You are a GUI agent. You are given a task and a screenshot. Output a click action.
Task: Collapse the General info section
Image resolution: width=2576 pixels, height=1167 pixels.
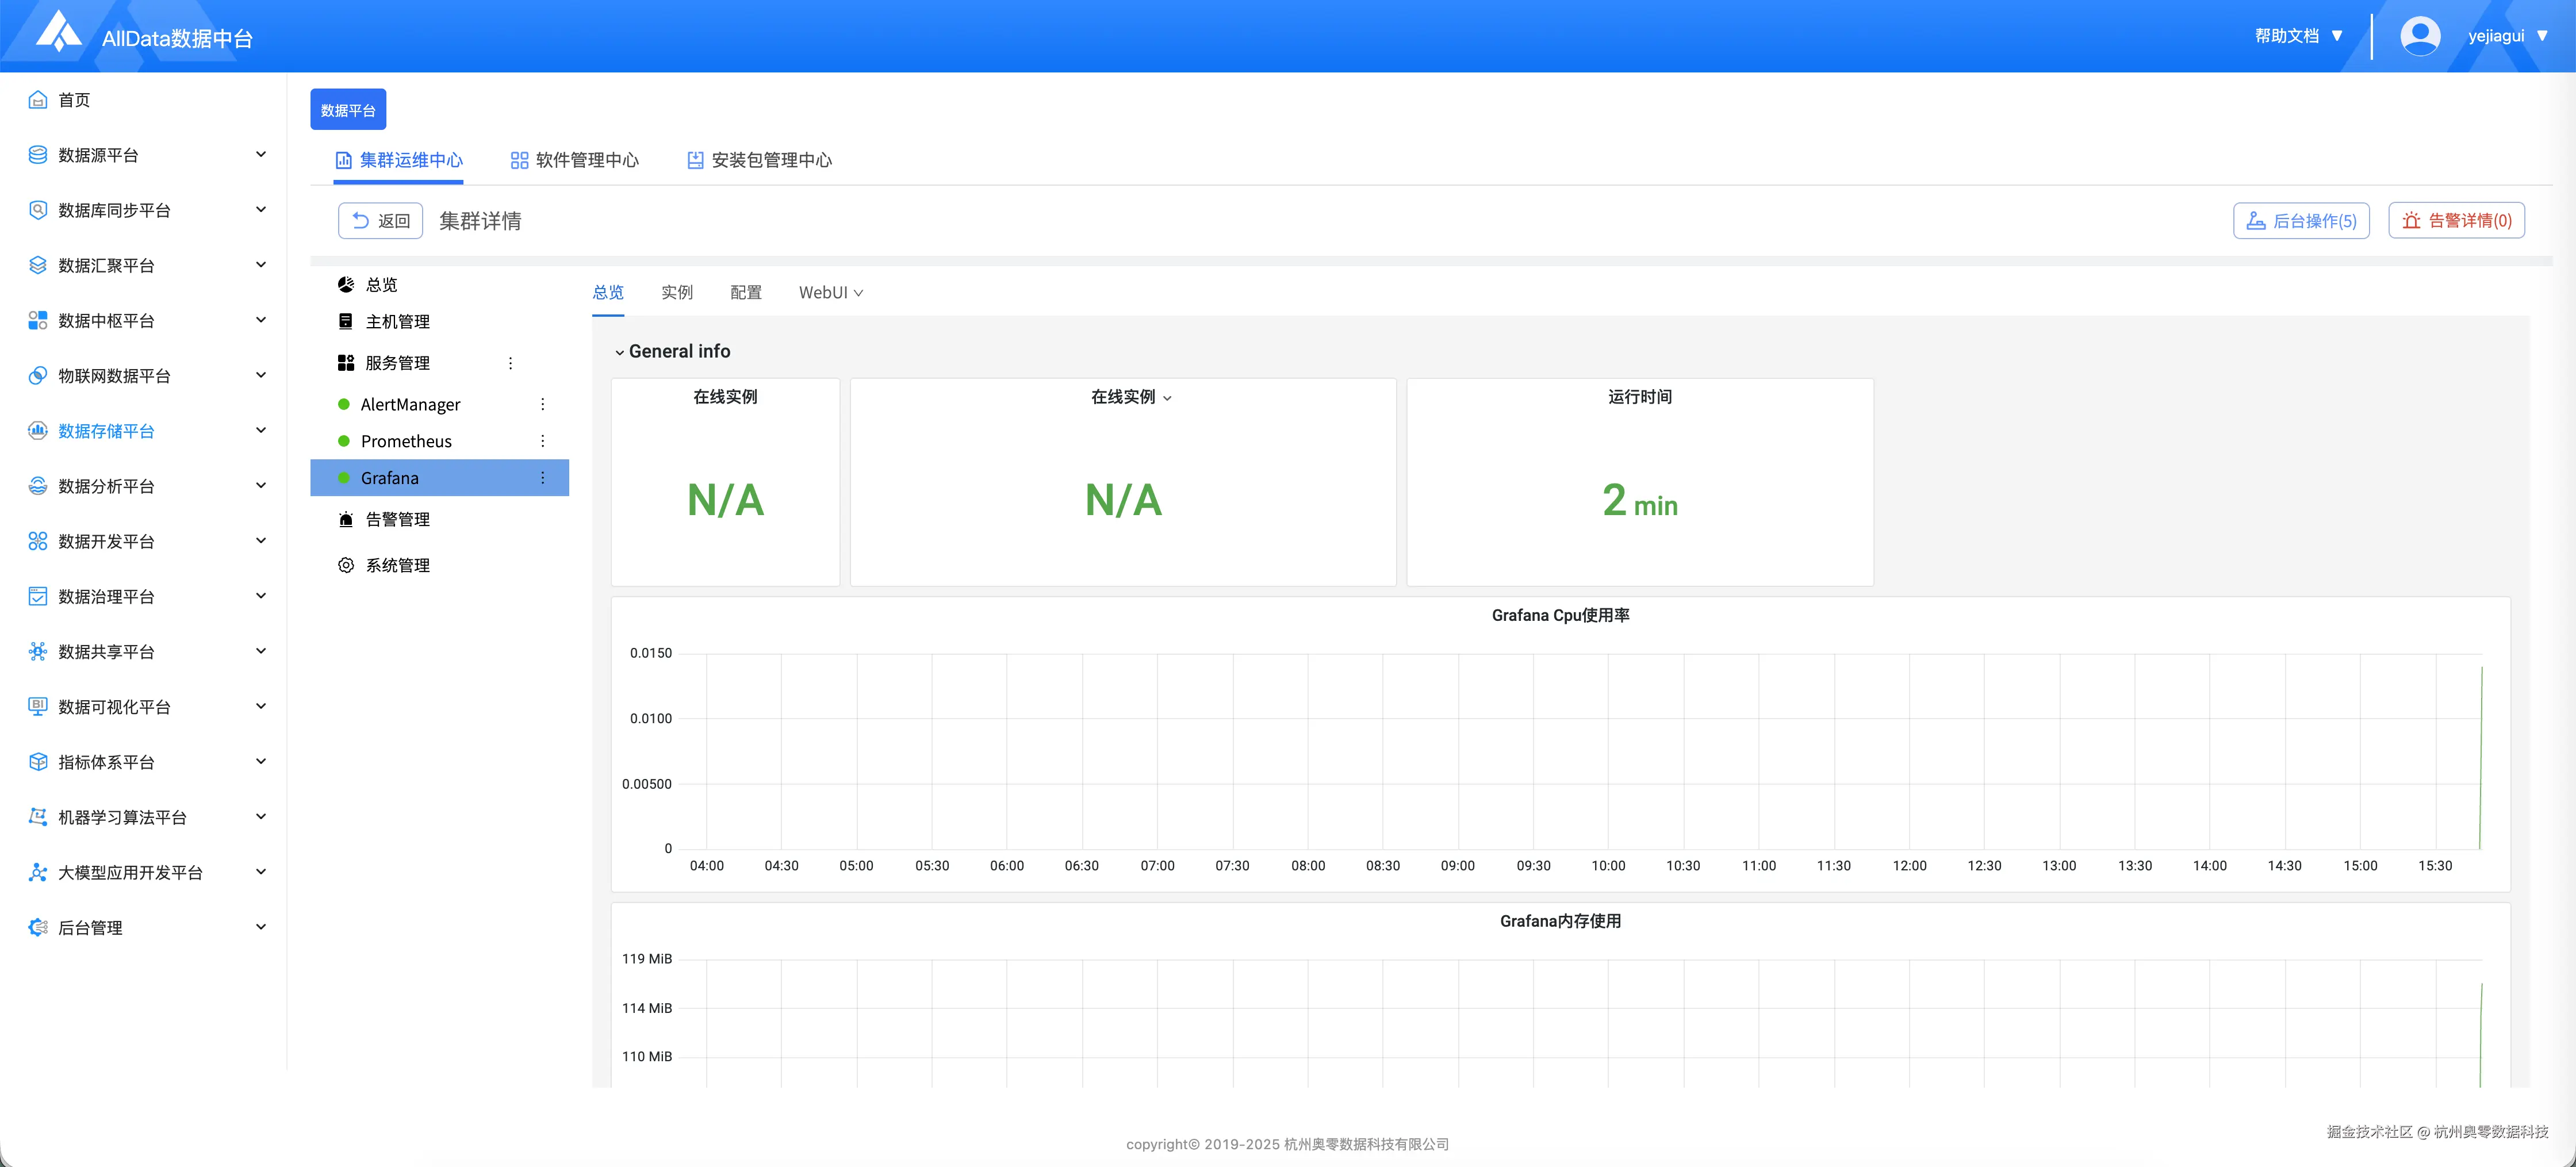pyautogui.click(x=620, y=352)
